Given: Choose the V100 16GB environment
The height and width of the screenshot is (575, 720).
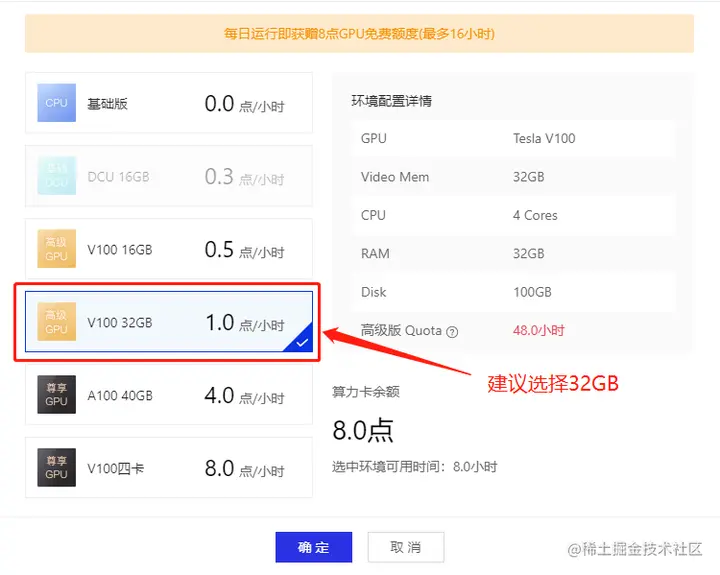Looking at the screenshot, I should (x=169, y=249).
